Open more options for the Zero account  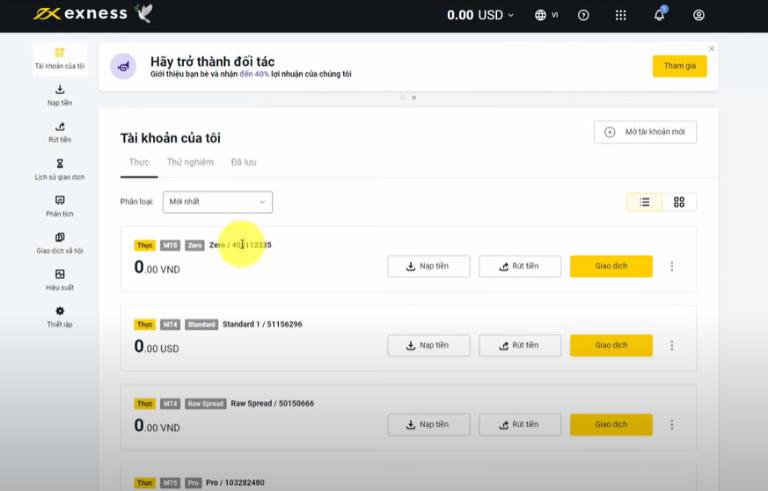pyautogui.click(x=672, y=266)
